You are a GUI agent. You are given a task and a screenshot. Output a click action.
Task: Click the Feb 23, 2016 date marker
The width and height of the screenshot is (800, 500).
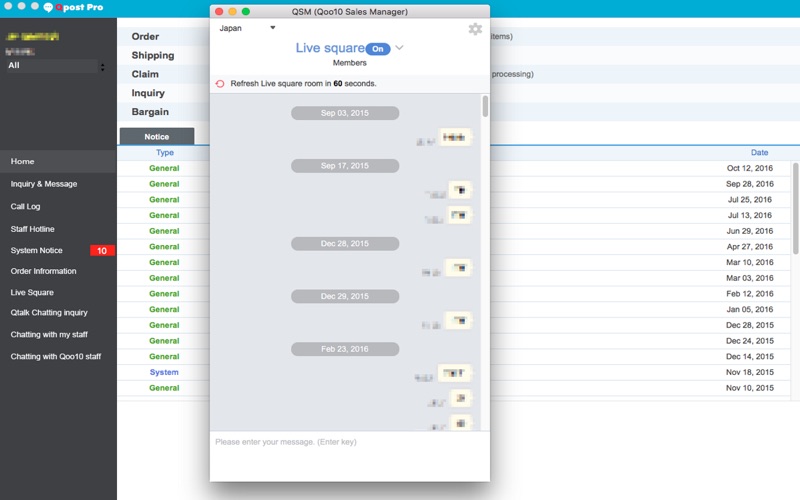tap(345, 349)
